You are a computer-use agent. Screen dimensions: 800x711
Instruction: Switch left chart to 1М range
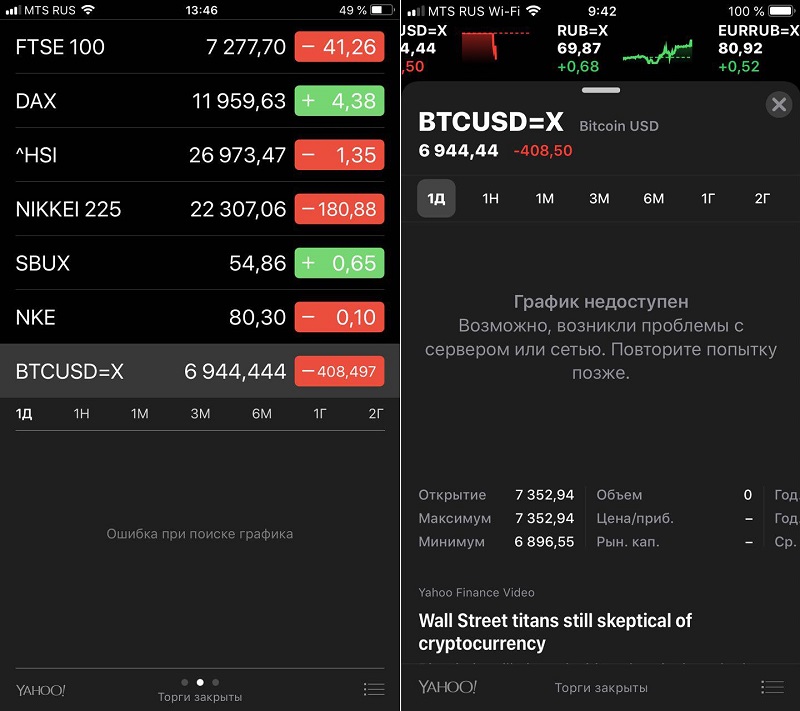click(139, 414)
